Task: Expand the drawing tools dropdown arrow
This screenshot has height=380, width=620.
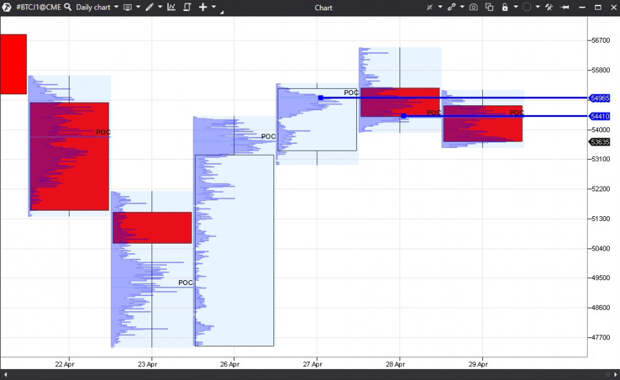Action: coord(160,7)
